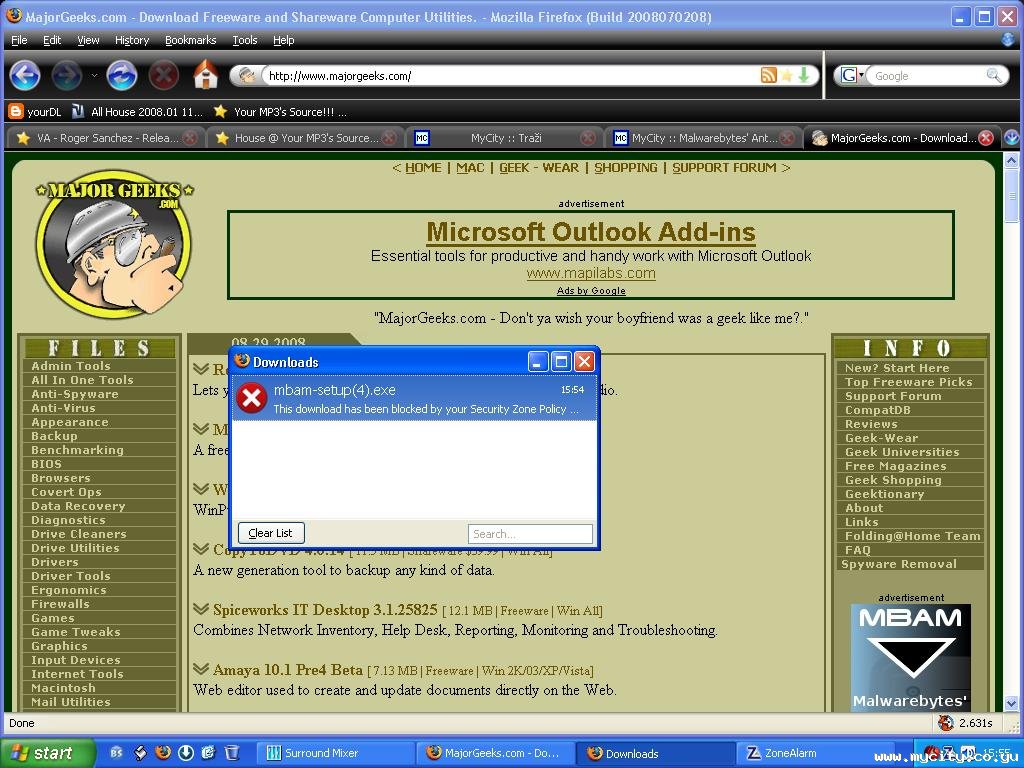Open Folding@Home Team link
The width and height of the screenshot is (1024, 768).
point(912,536)
